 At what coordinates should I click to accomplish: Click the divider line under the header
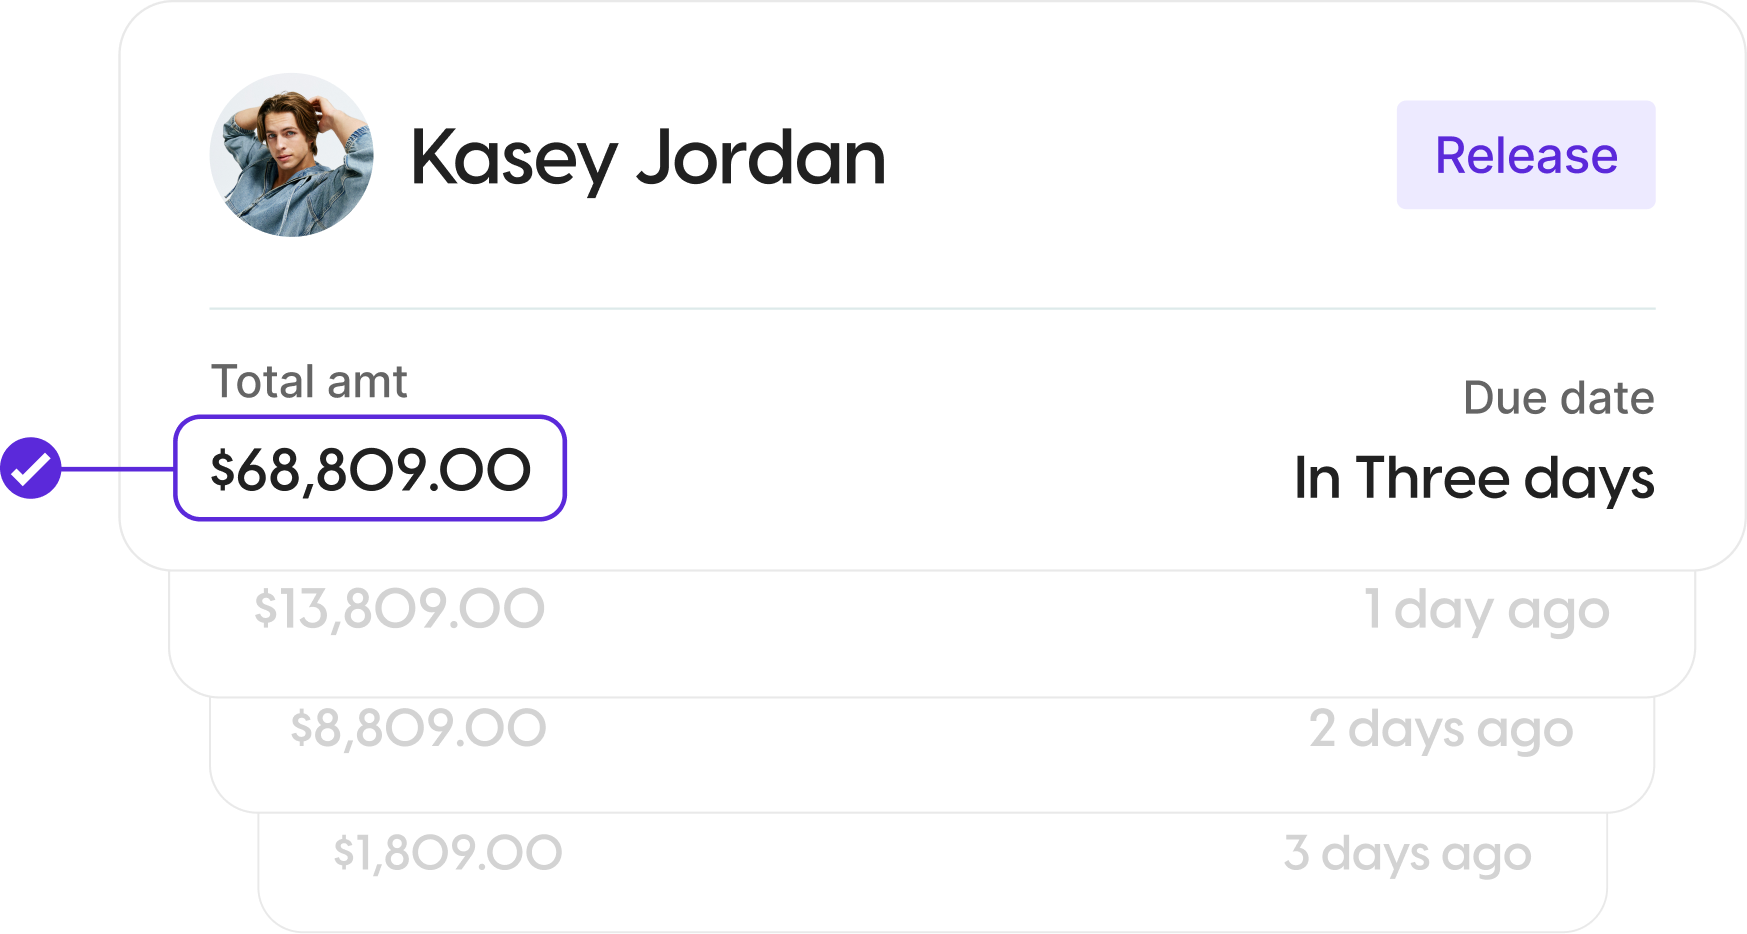click(x=932, y=309)
